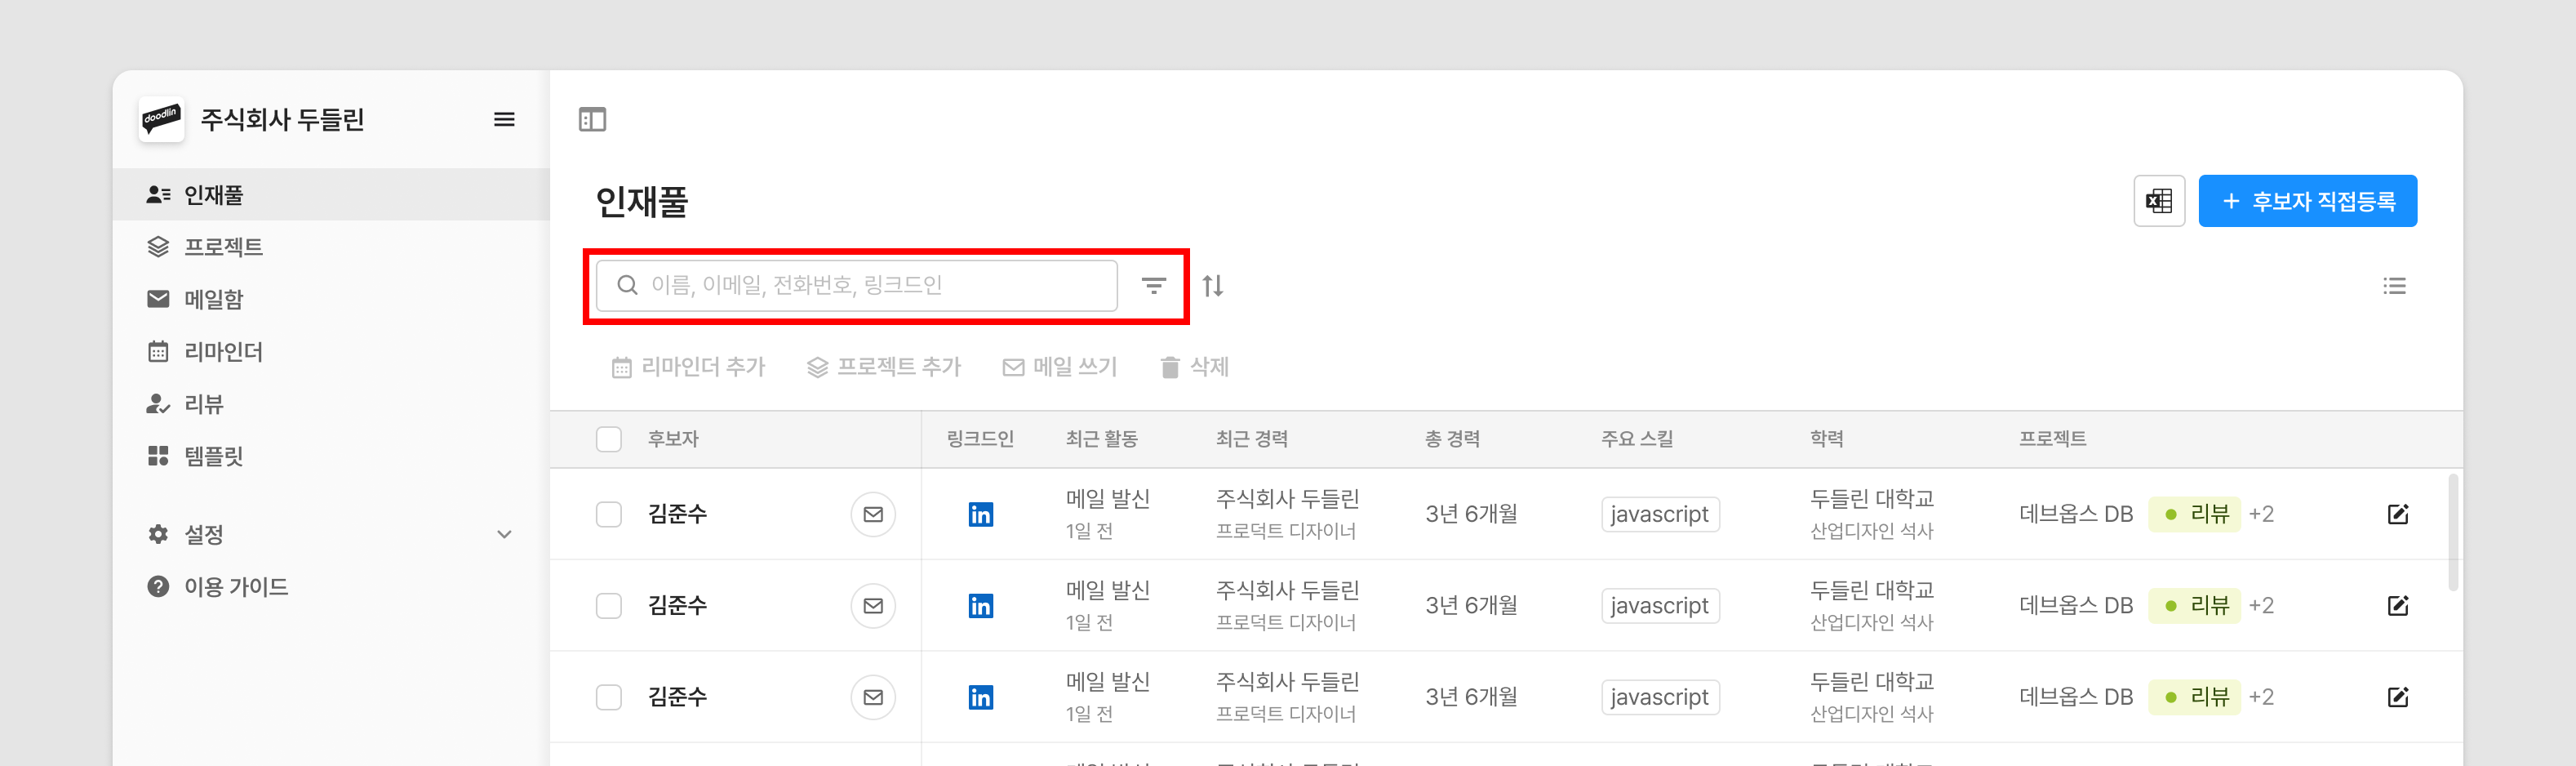Click the 최근 활동 column header

tap(1101, 439)
